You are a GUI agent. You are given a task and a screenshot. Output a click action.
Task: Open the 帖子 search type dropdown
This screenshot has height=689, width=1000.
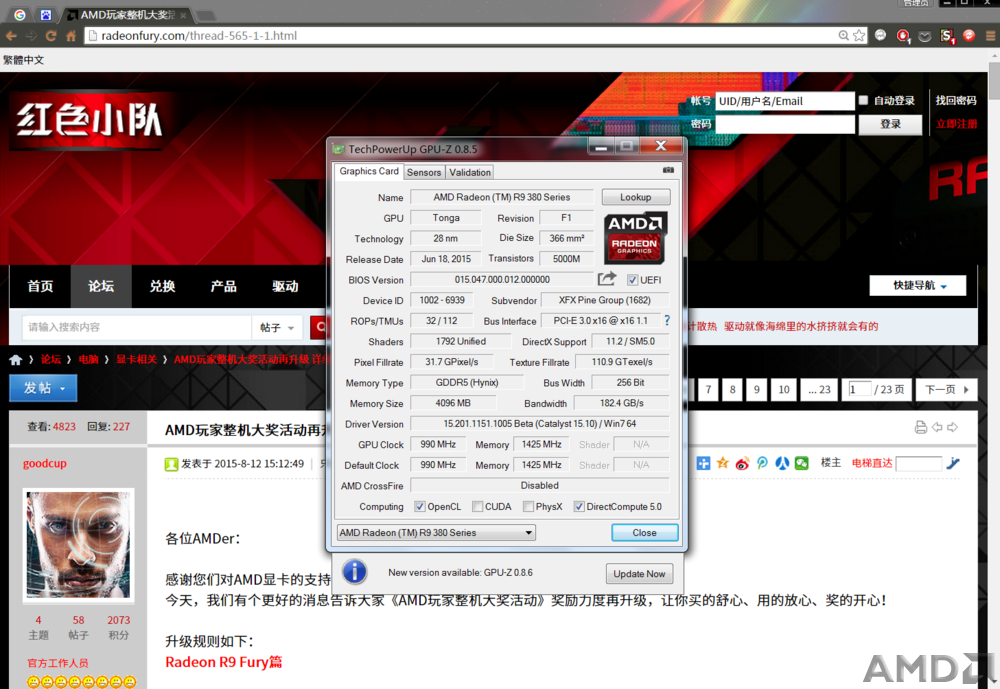277,327
